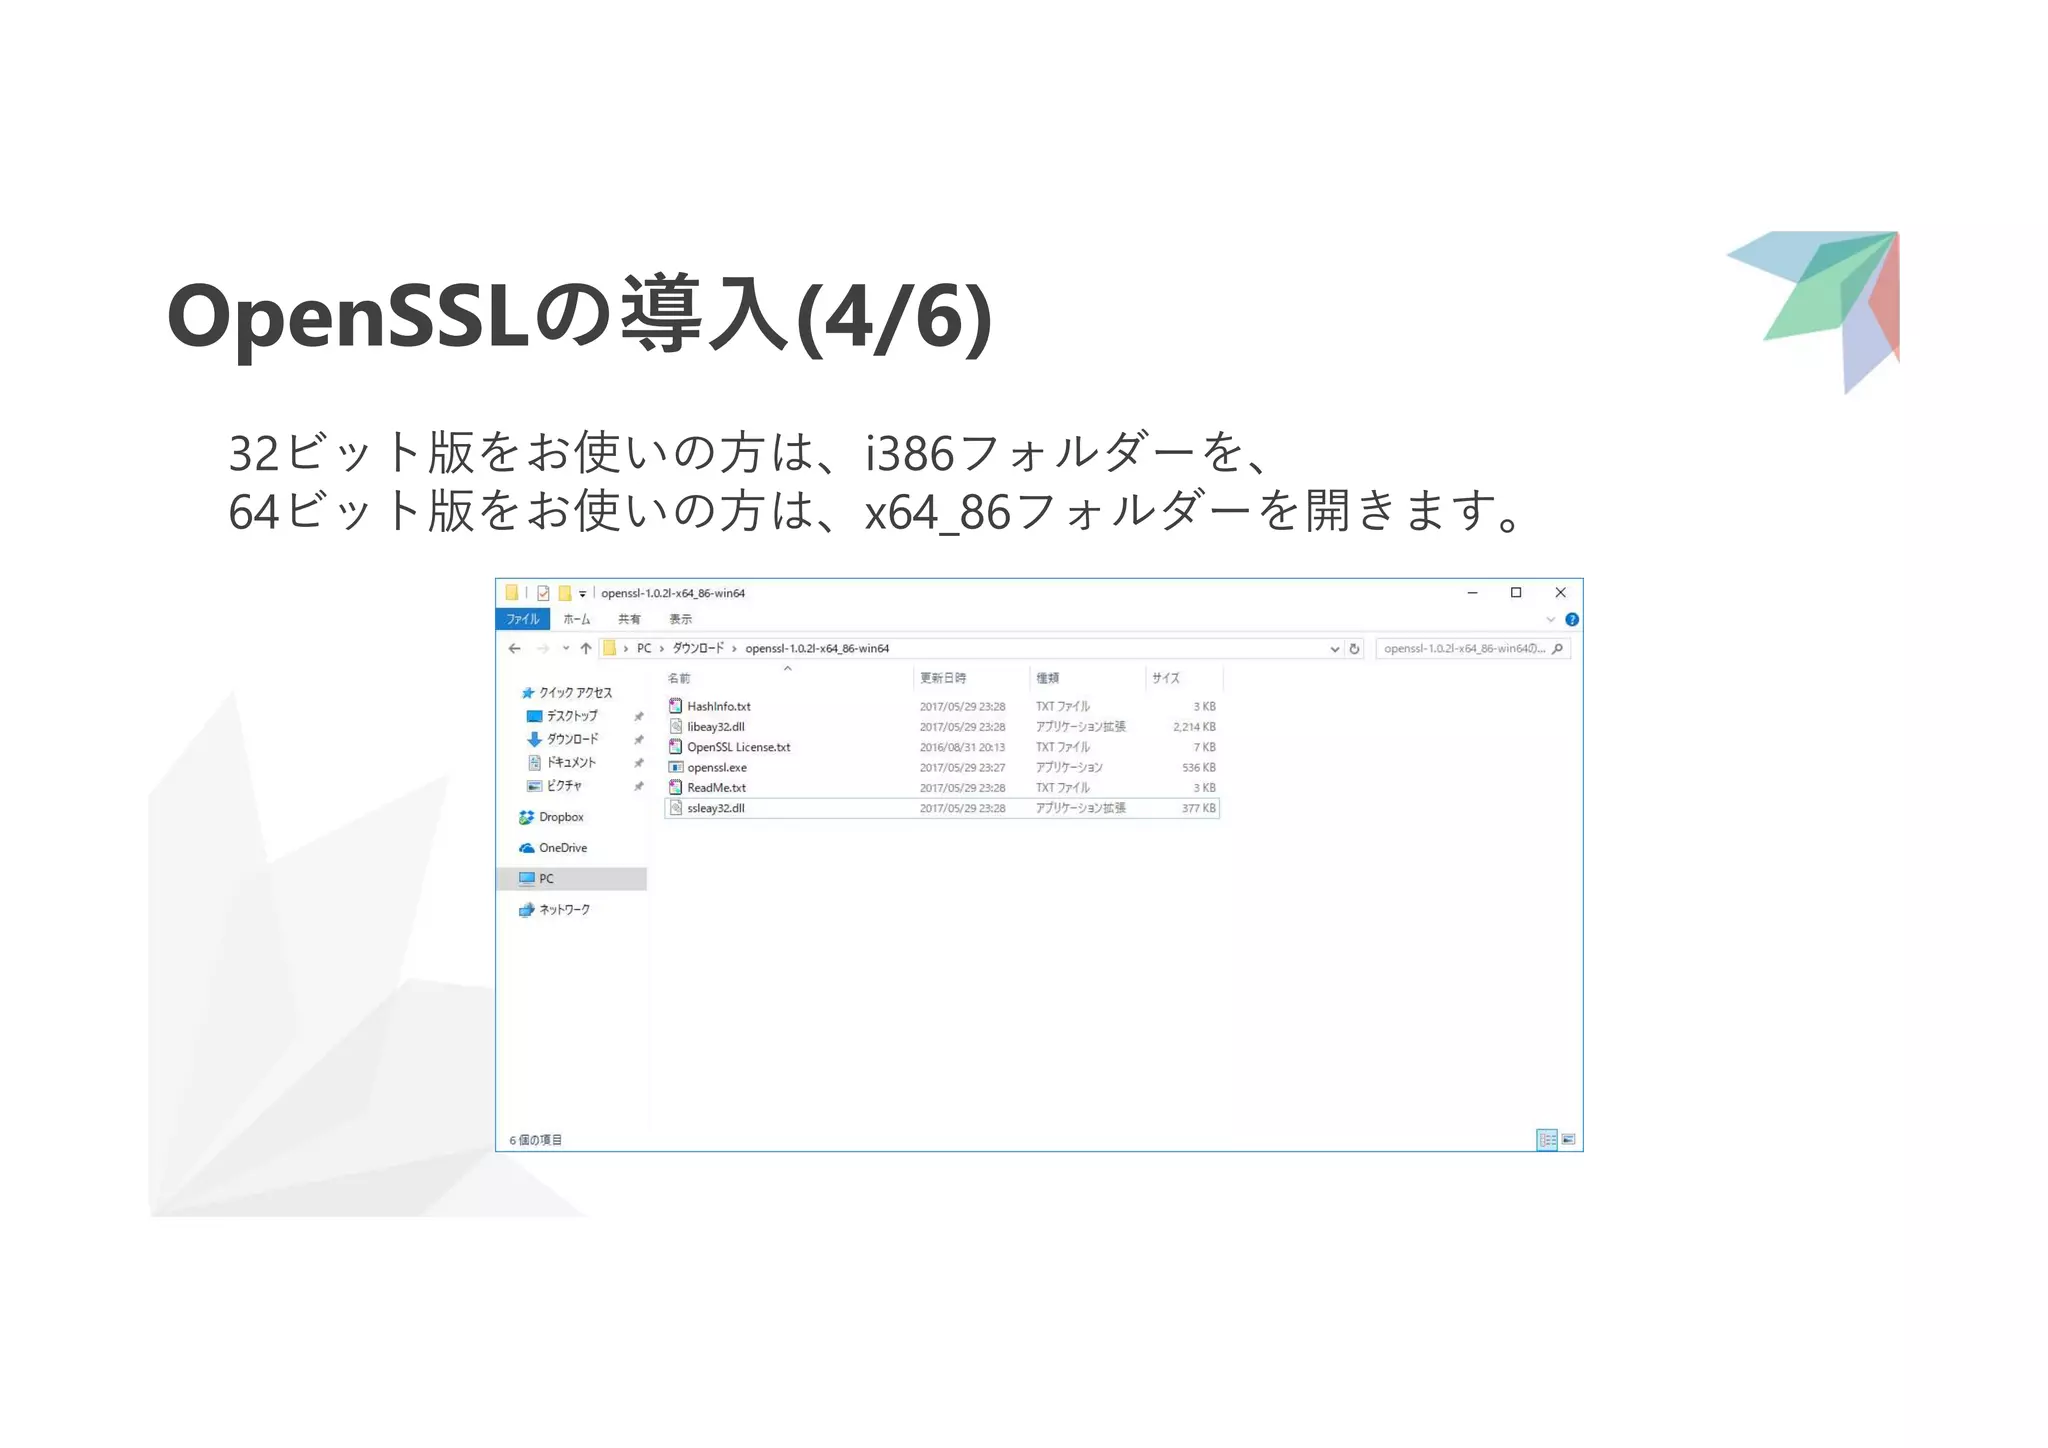Open ダウンロード in the navigation pane
Image resolution: width=2048 pixels, height=1448 pixels.
point(562,739)
